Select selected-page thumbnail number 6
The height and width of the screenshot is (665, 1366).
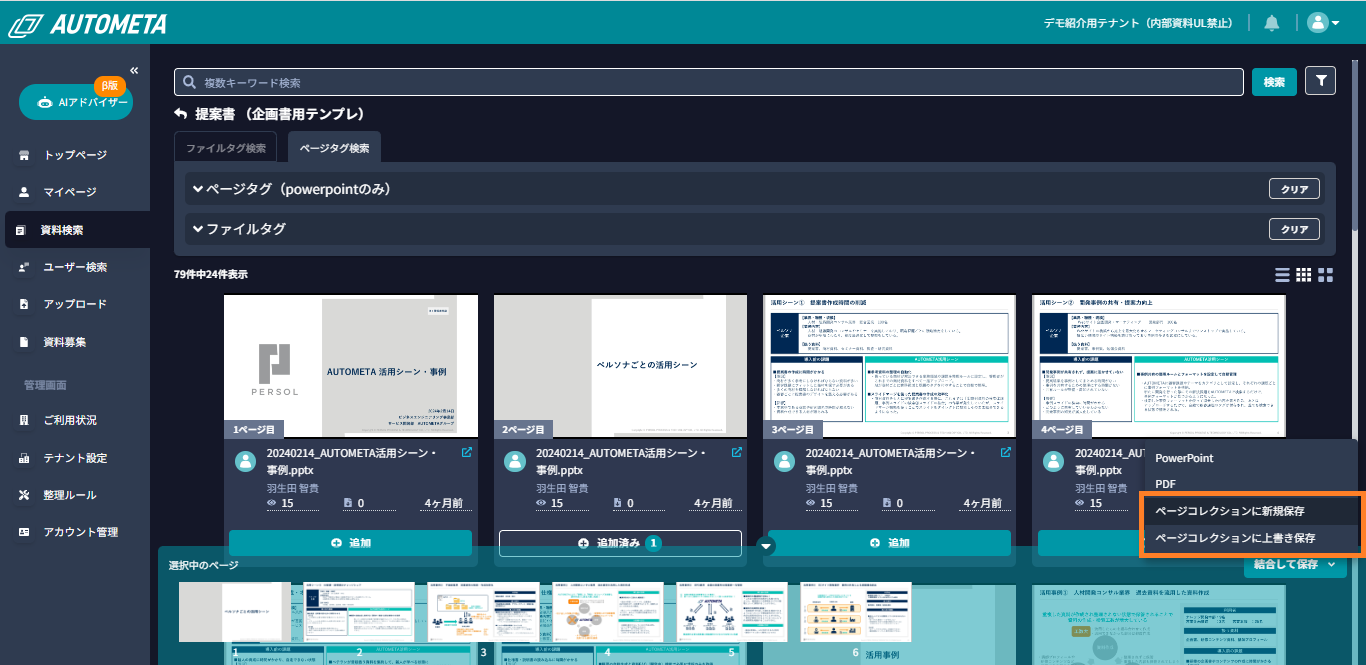coord(856,612)
